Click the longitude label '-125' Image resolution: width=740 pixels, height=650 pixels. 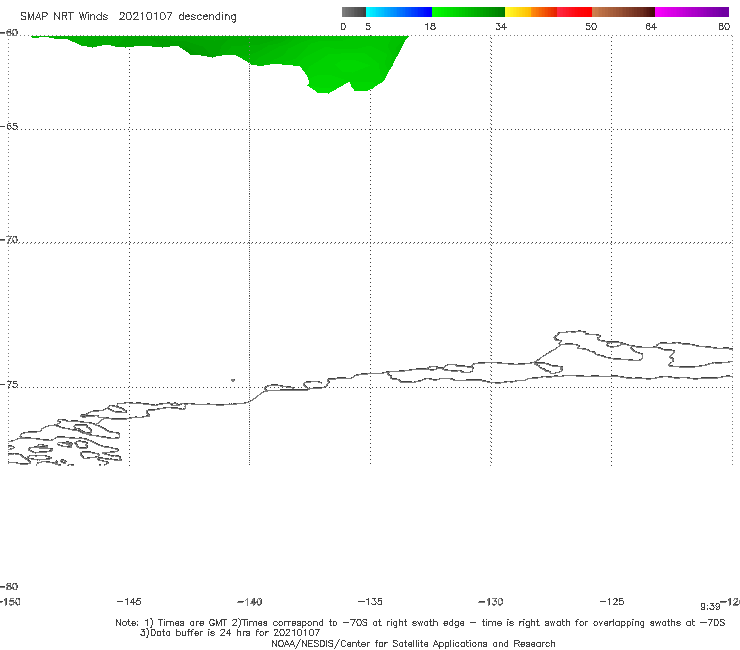(612, 602)
